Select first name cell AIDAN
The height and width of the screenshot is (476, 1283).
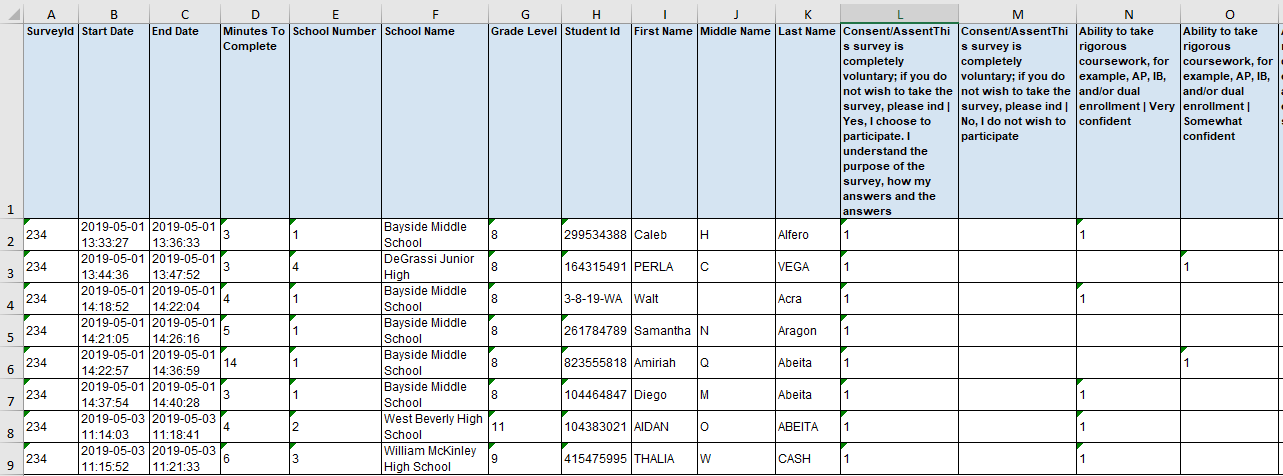[664, 427]
